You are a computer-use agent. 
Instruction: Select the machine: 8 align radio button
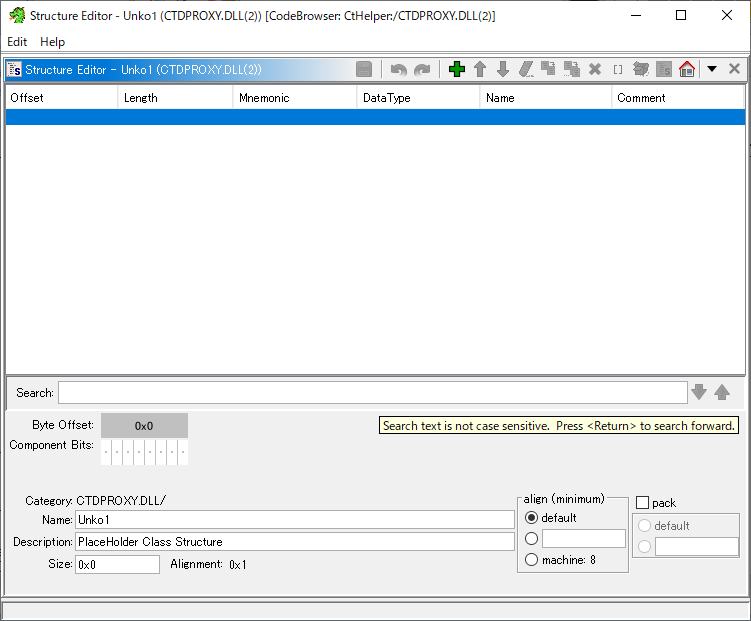tap(531, 560)
